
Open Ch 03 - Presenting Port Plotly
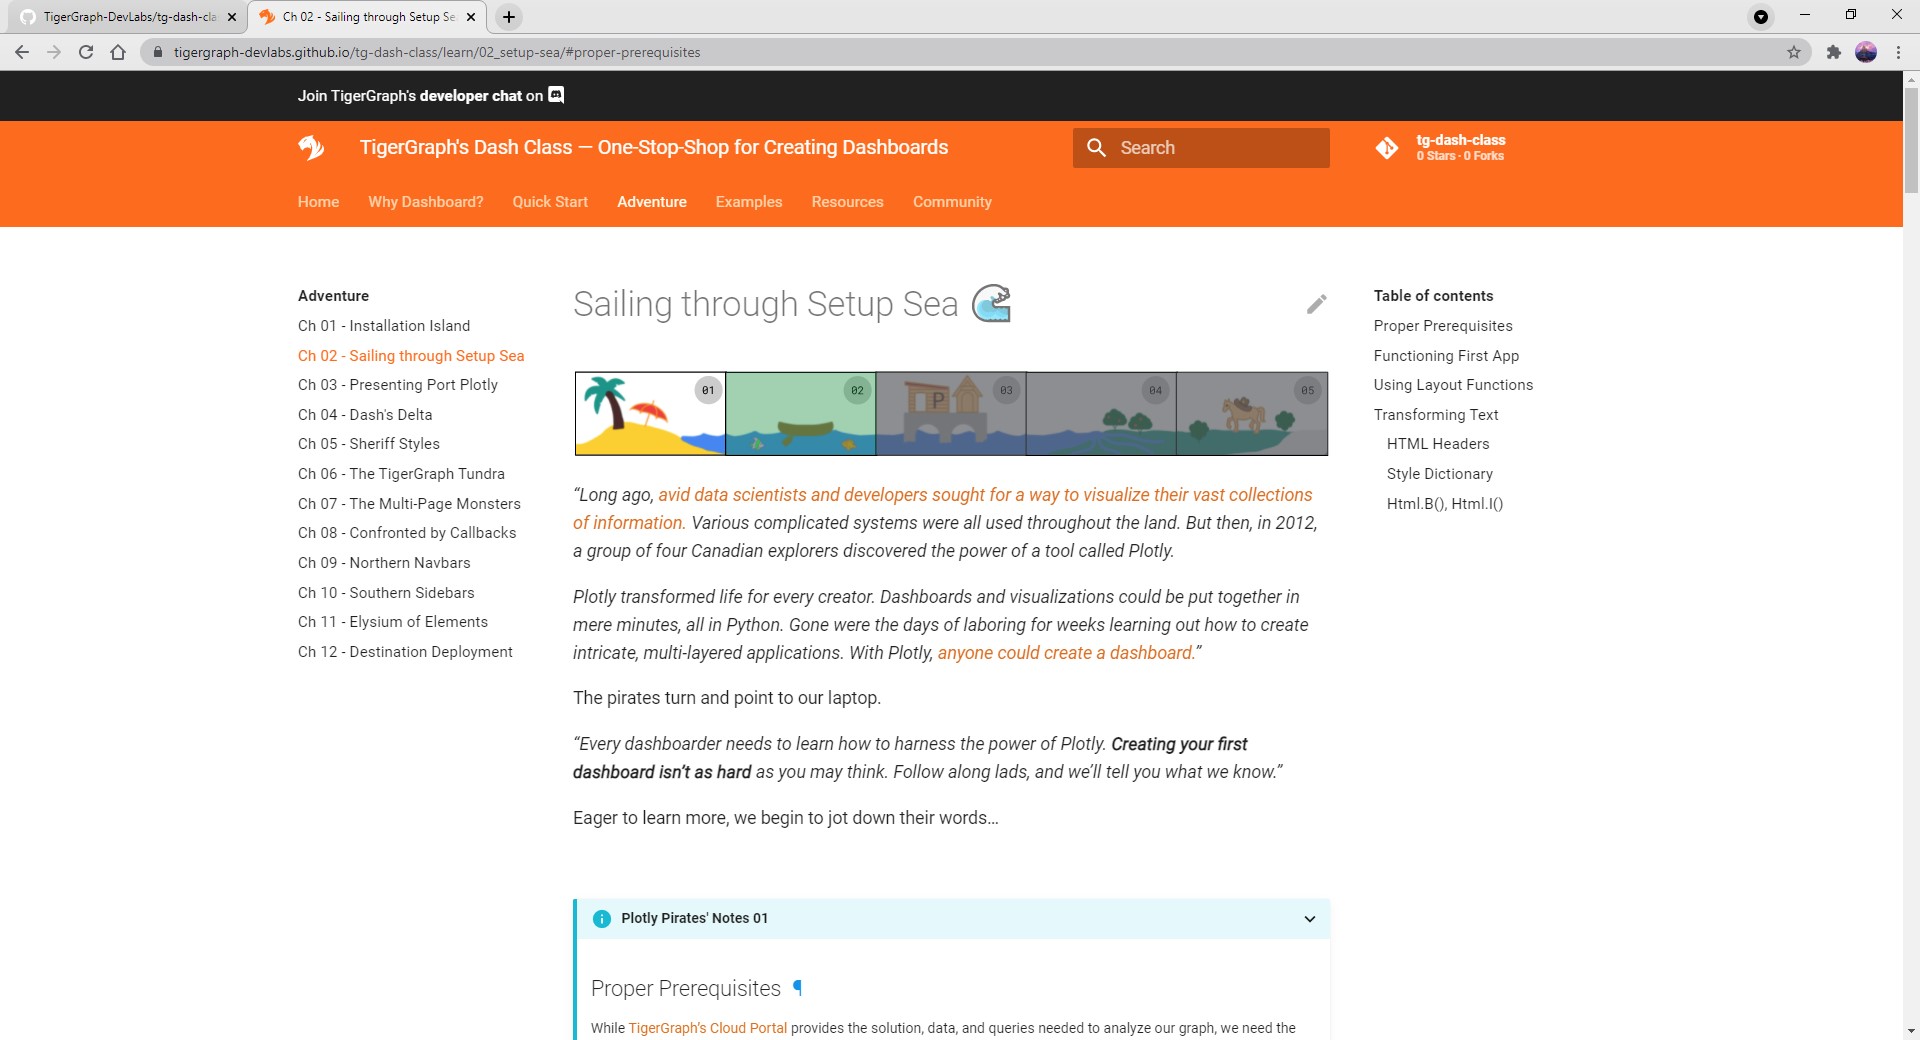click(397, 385)
